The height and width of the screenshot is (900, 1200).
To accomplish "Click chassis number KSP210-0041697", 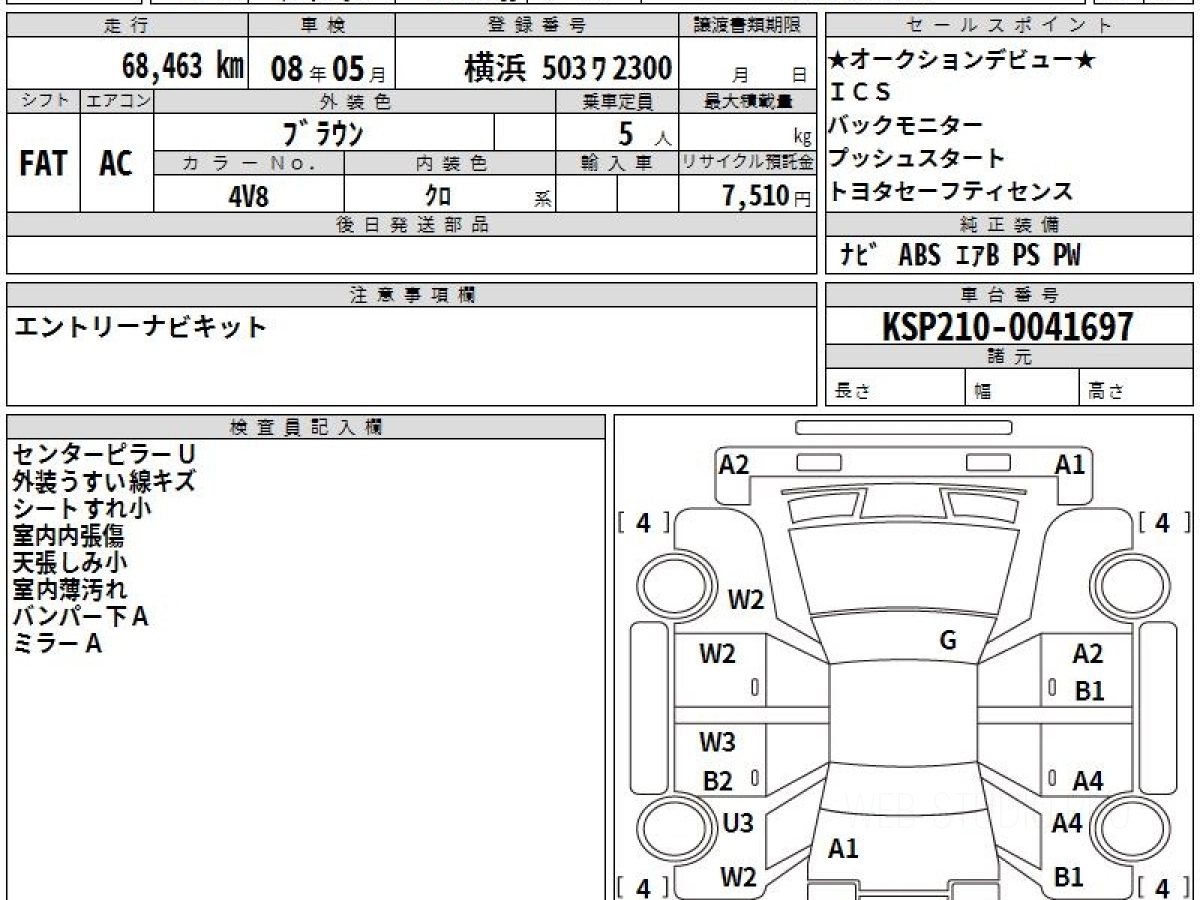I will 1008,326.
